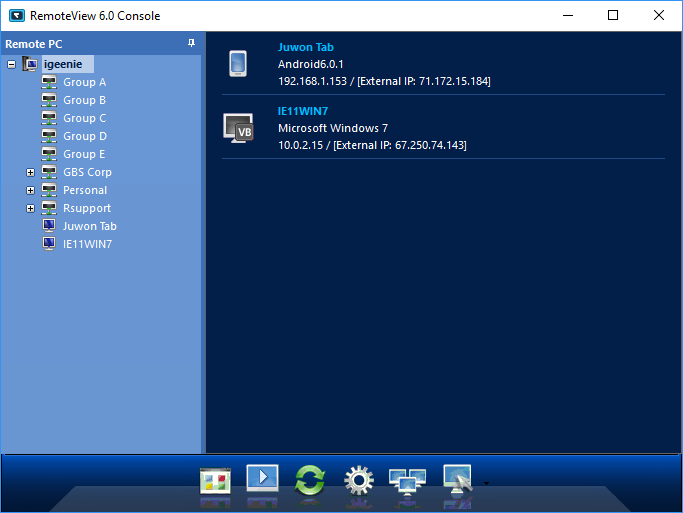Click the Rsupport group icon

[49, 208]
